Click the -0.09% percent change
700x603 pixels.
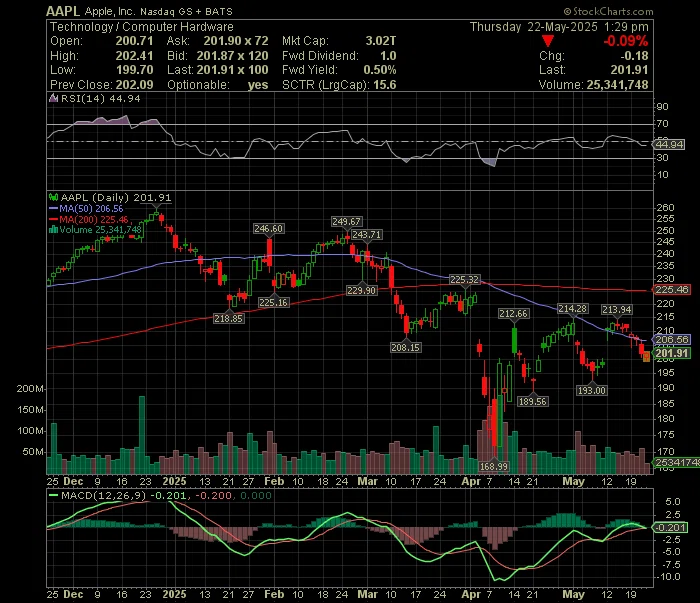pos(625,42)
